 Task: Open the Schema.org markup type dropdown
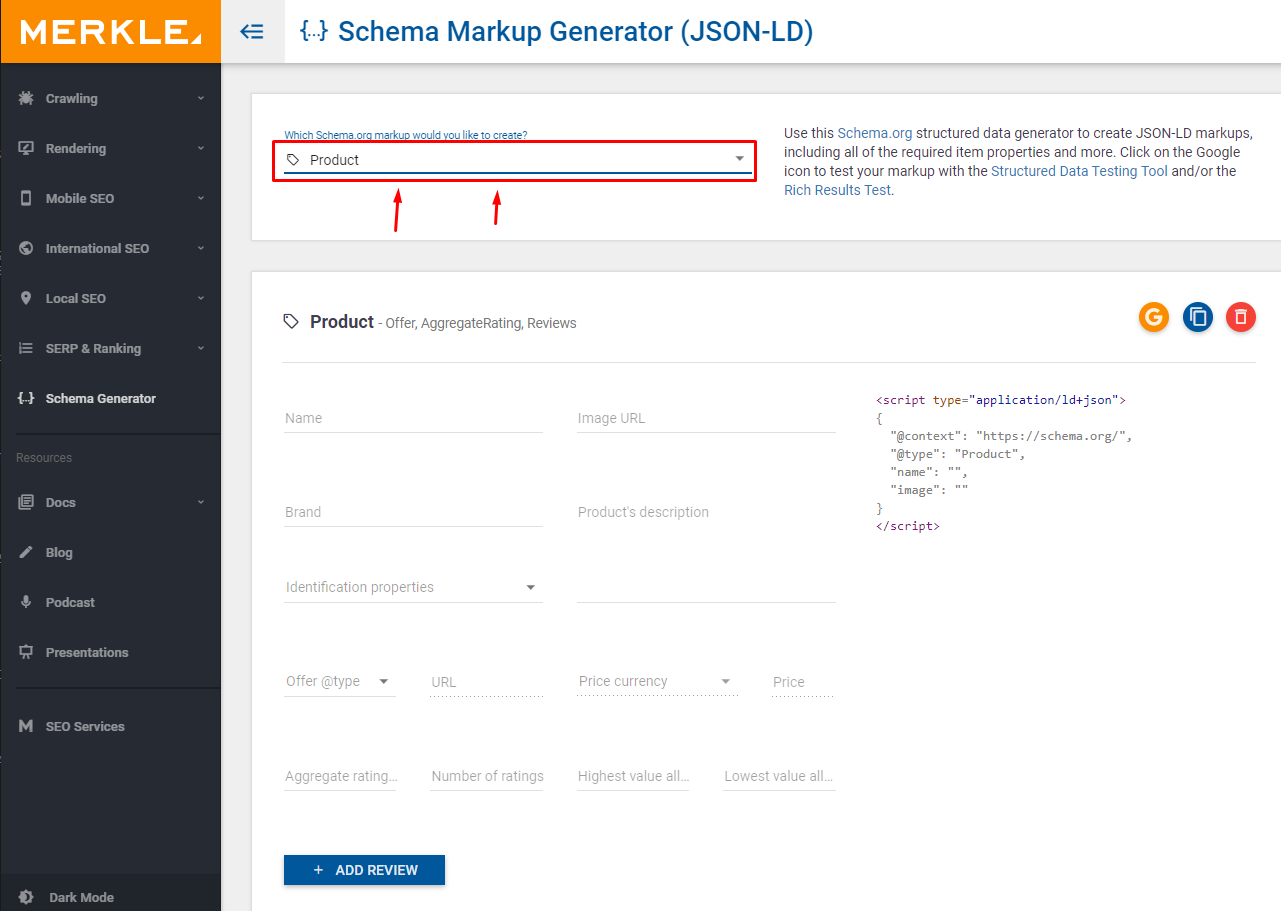[515, 160]
